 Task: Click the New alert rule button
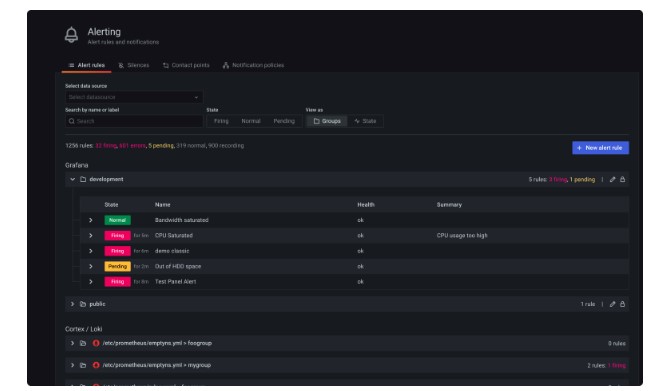tap(600, 148)
